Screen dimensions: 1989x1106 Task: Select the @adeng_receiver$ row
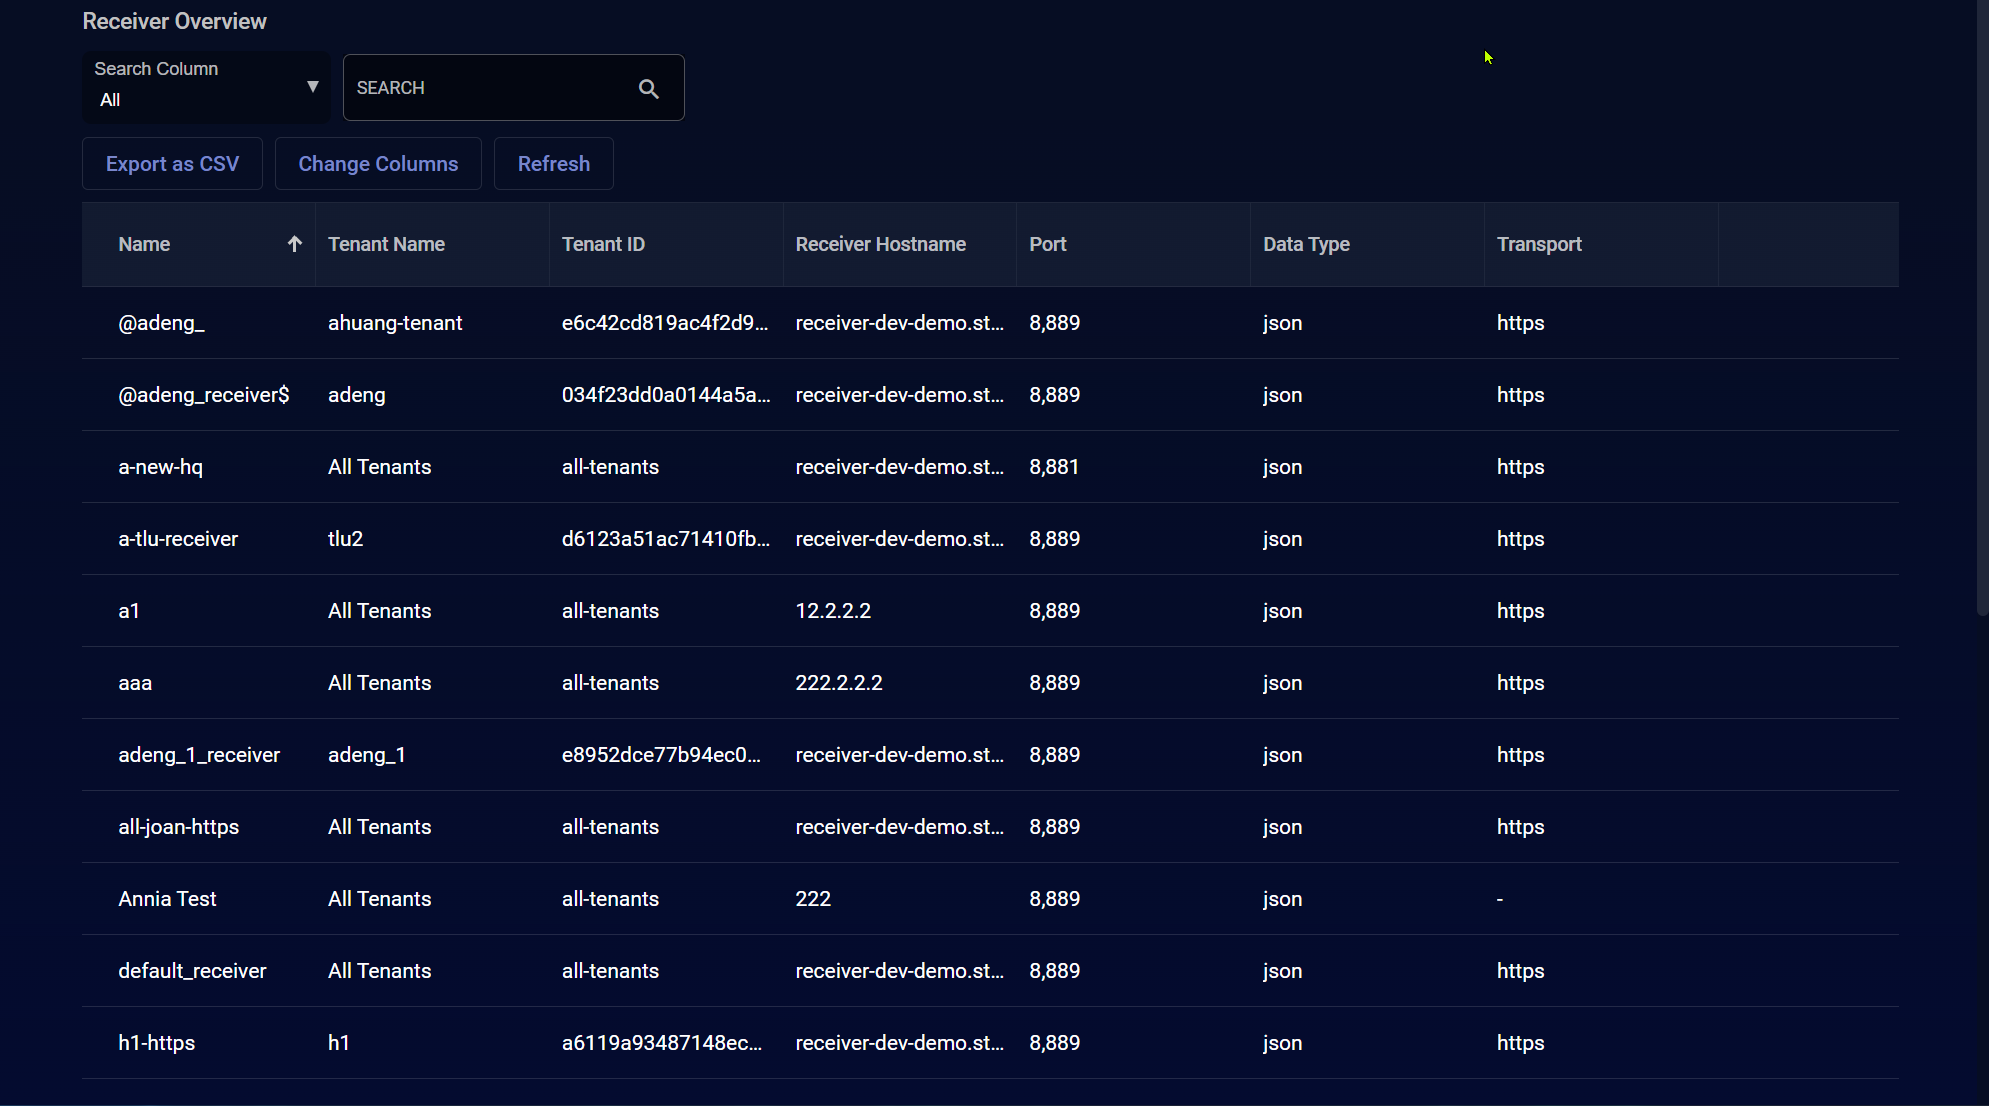204,395
